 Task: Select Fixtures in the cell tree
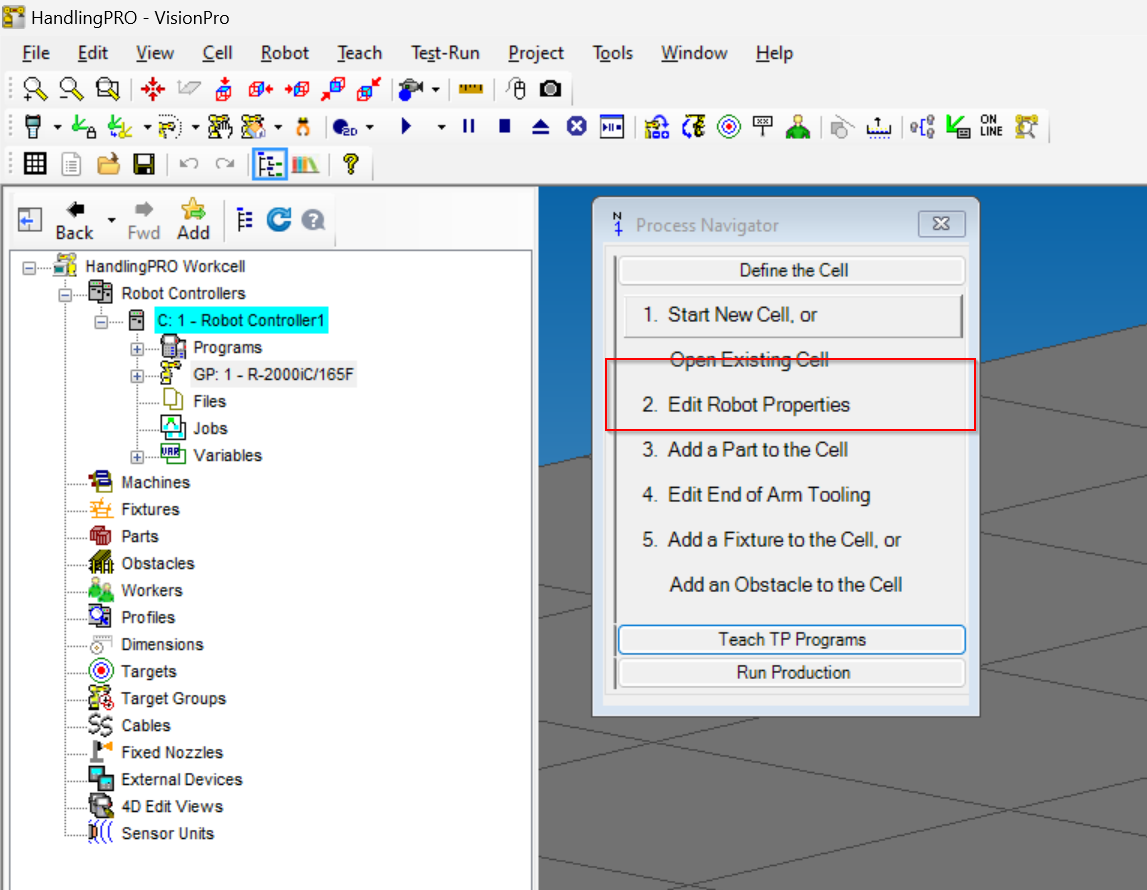pyautogui.click(x=150, y=510)
